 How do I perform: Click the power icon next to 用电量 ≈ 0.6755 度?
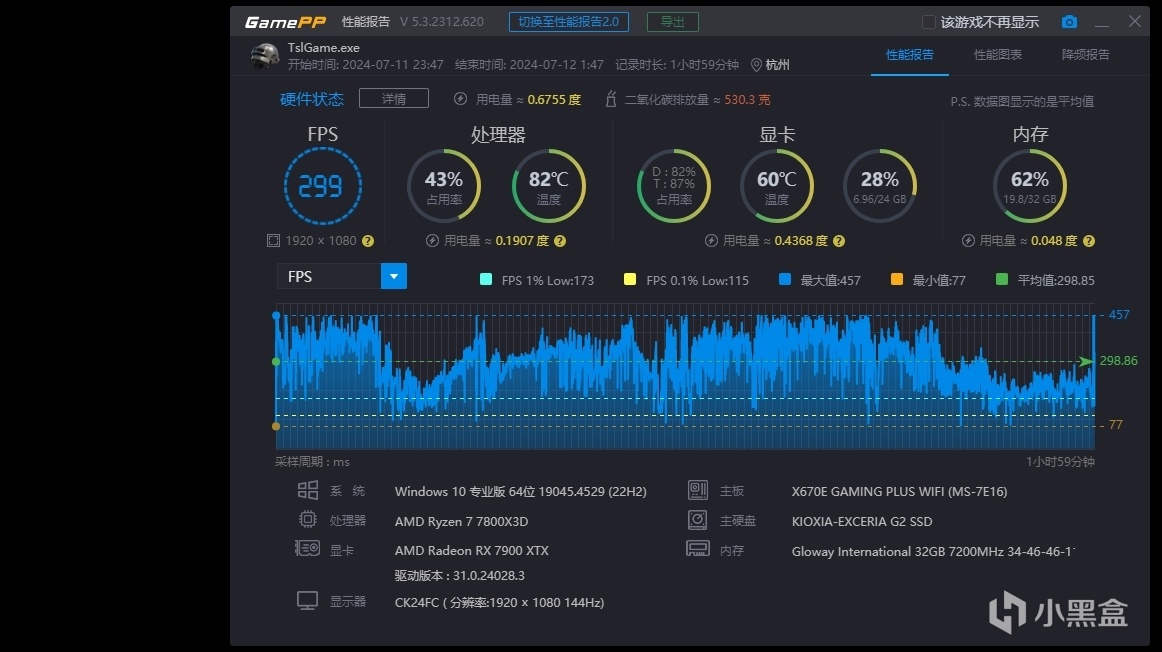460,99
